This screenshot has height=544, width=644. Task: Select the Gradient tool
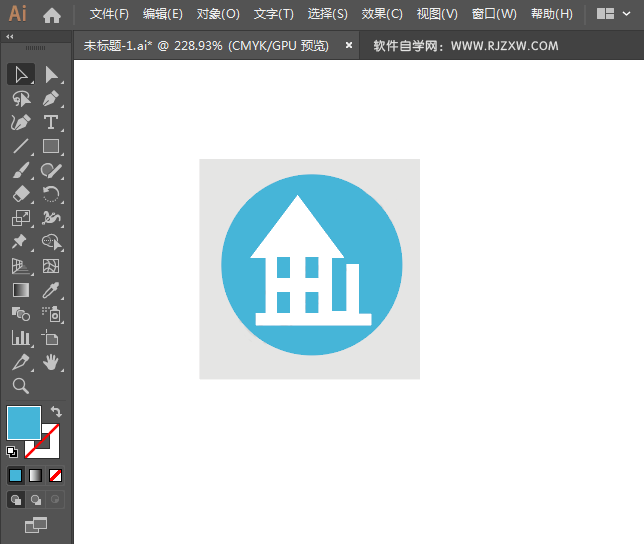(x=21, y=290)
